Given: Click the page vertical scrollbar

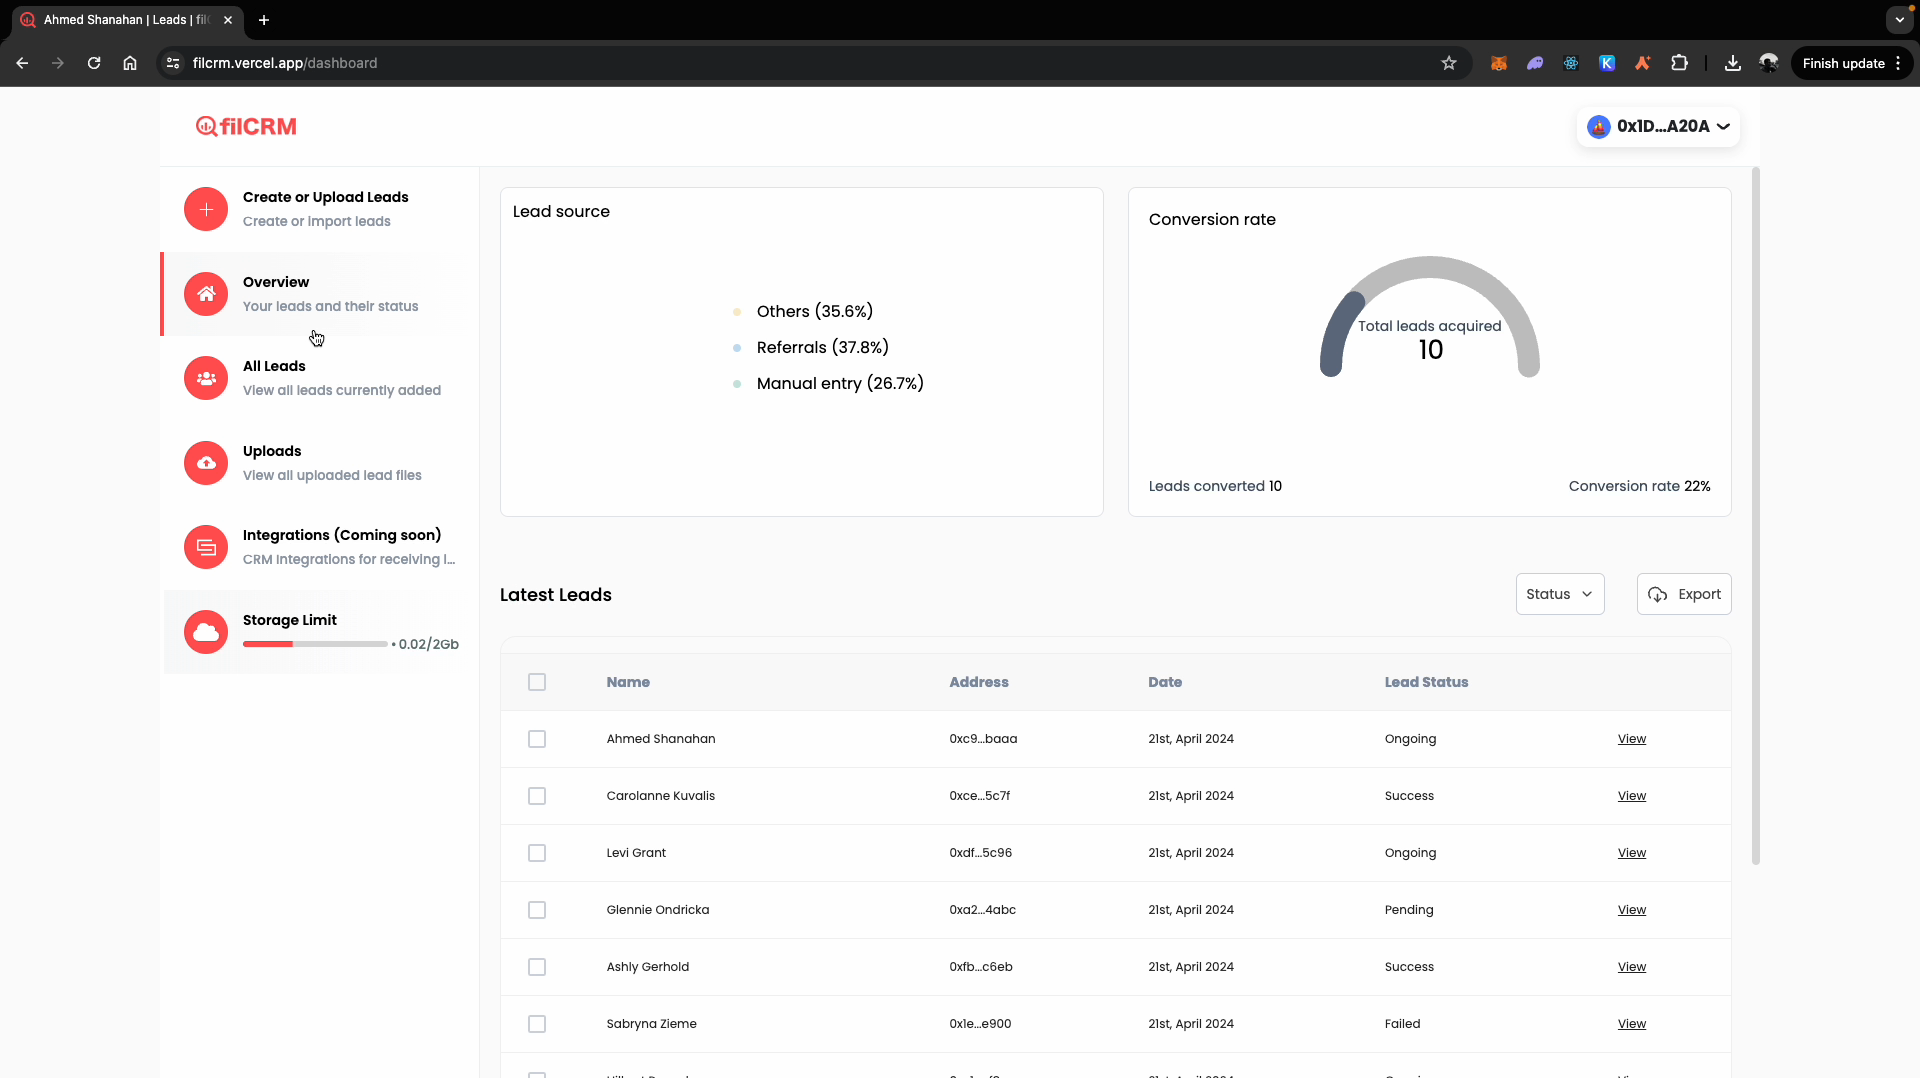Looking at the screenshot, I should pos(1756,515).
